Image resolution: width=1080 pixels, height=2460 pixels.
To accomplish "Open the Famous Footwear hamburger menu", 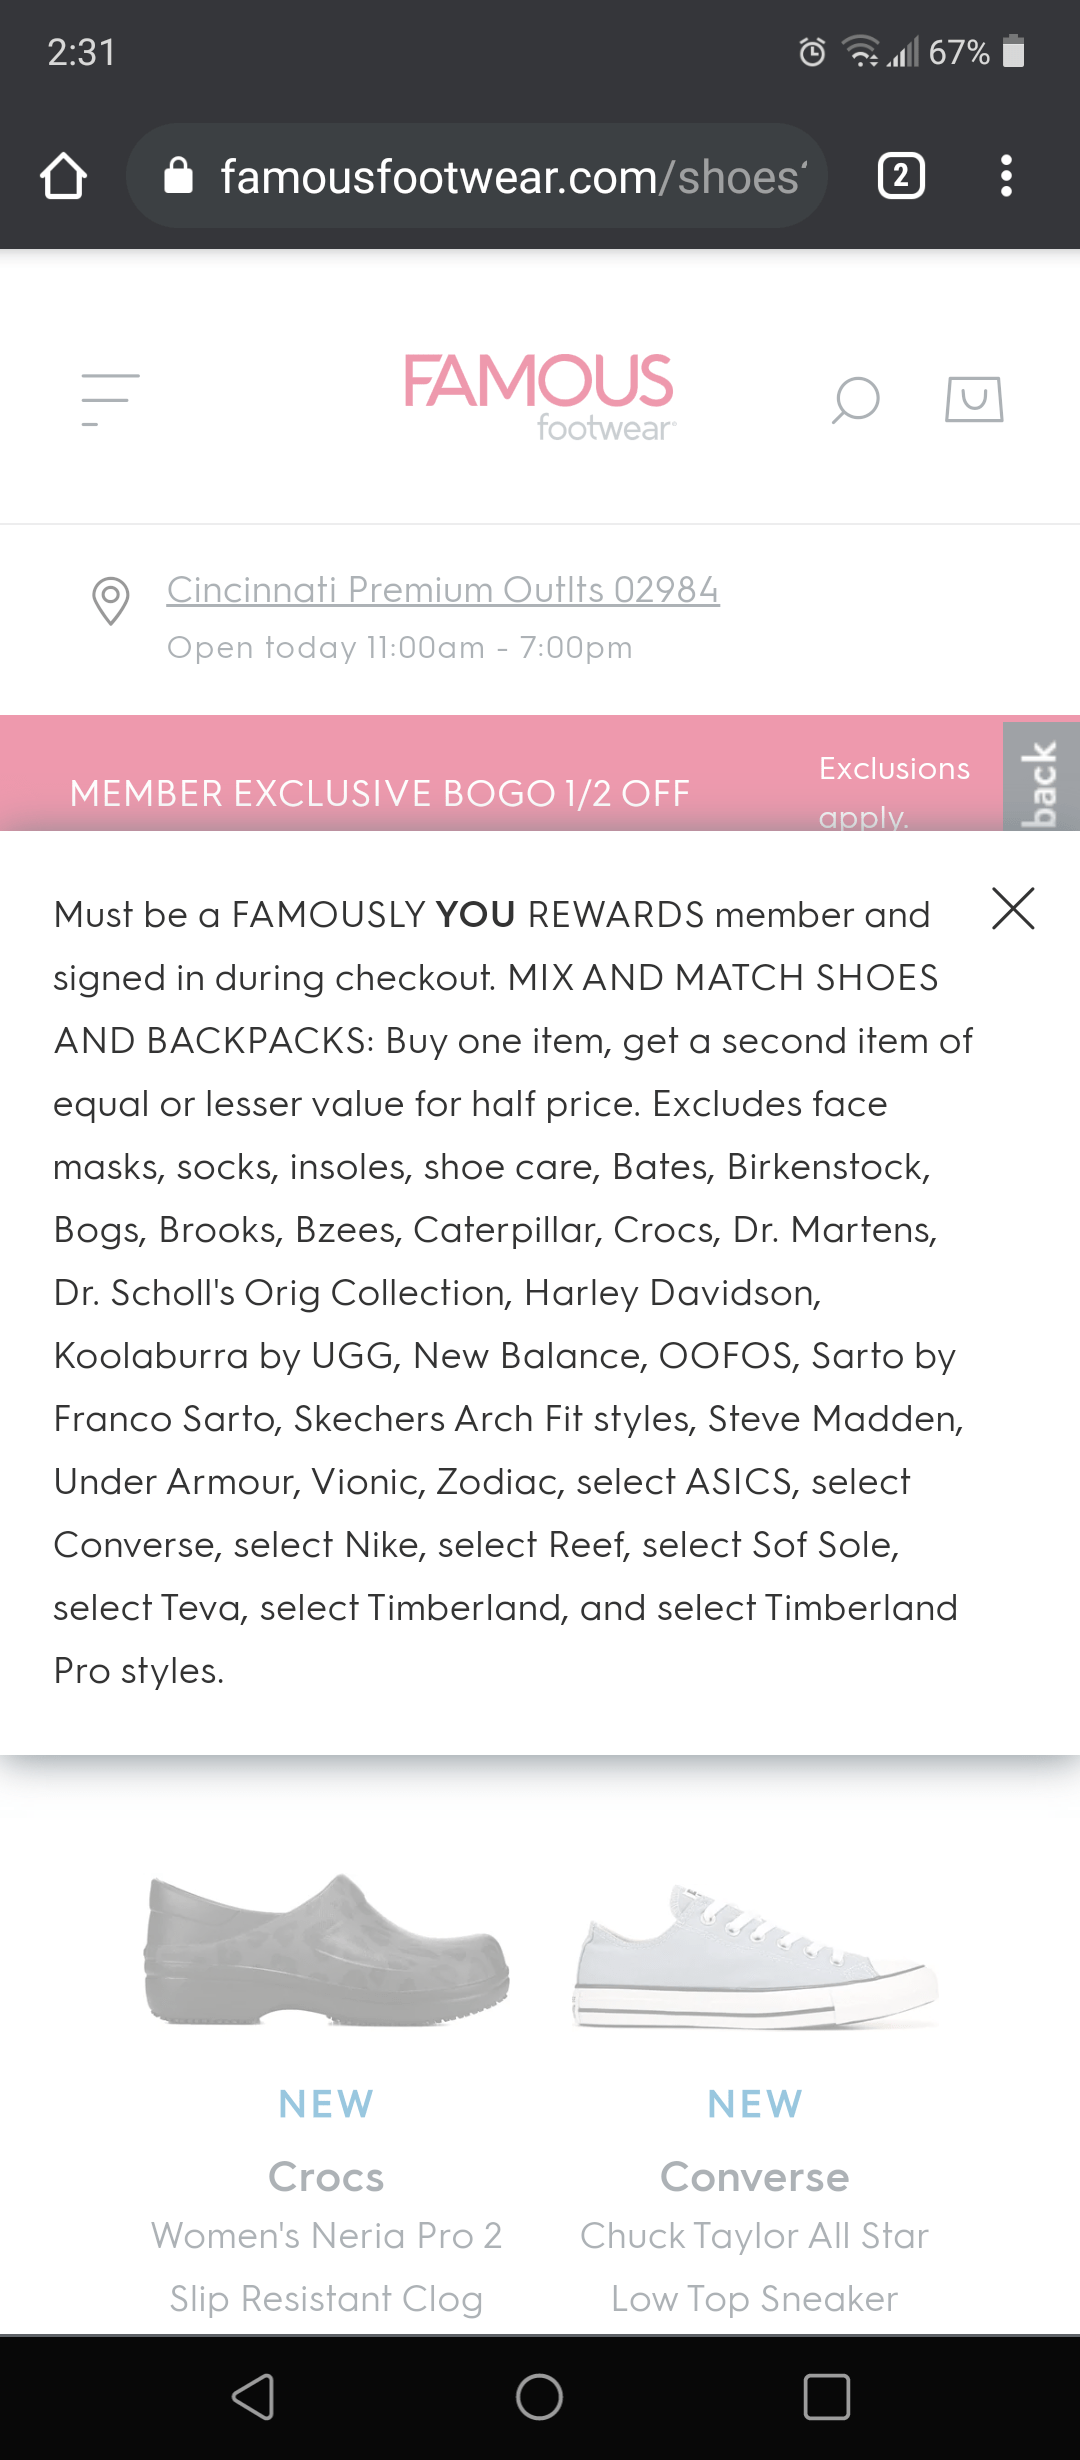I will (x=110, y=396).
